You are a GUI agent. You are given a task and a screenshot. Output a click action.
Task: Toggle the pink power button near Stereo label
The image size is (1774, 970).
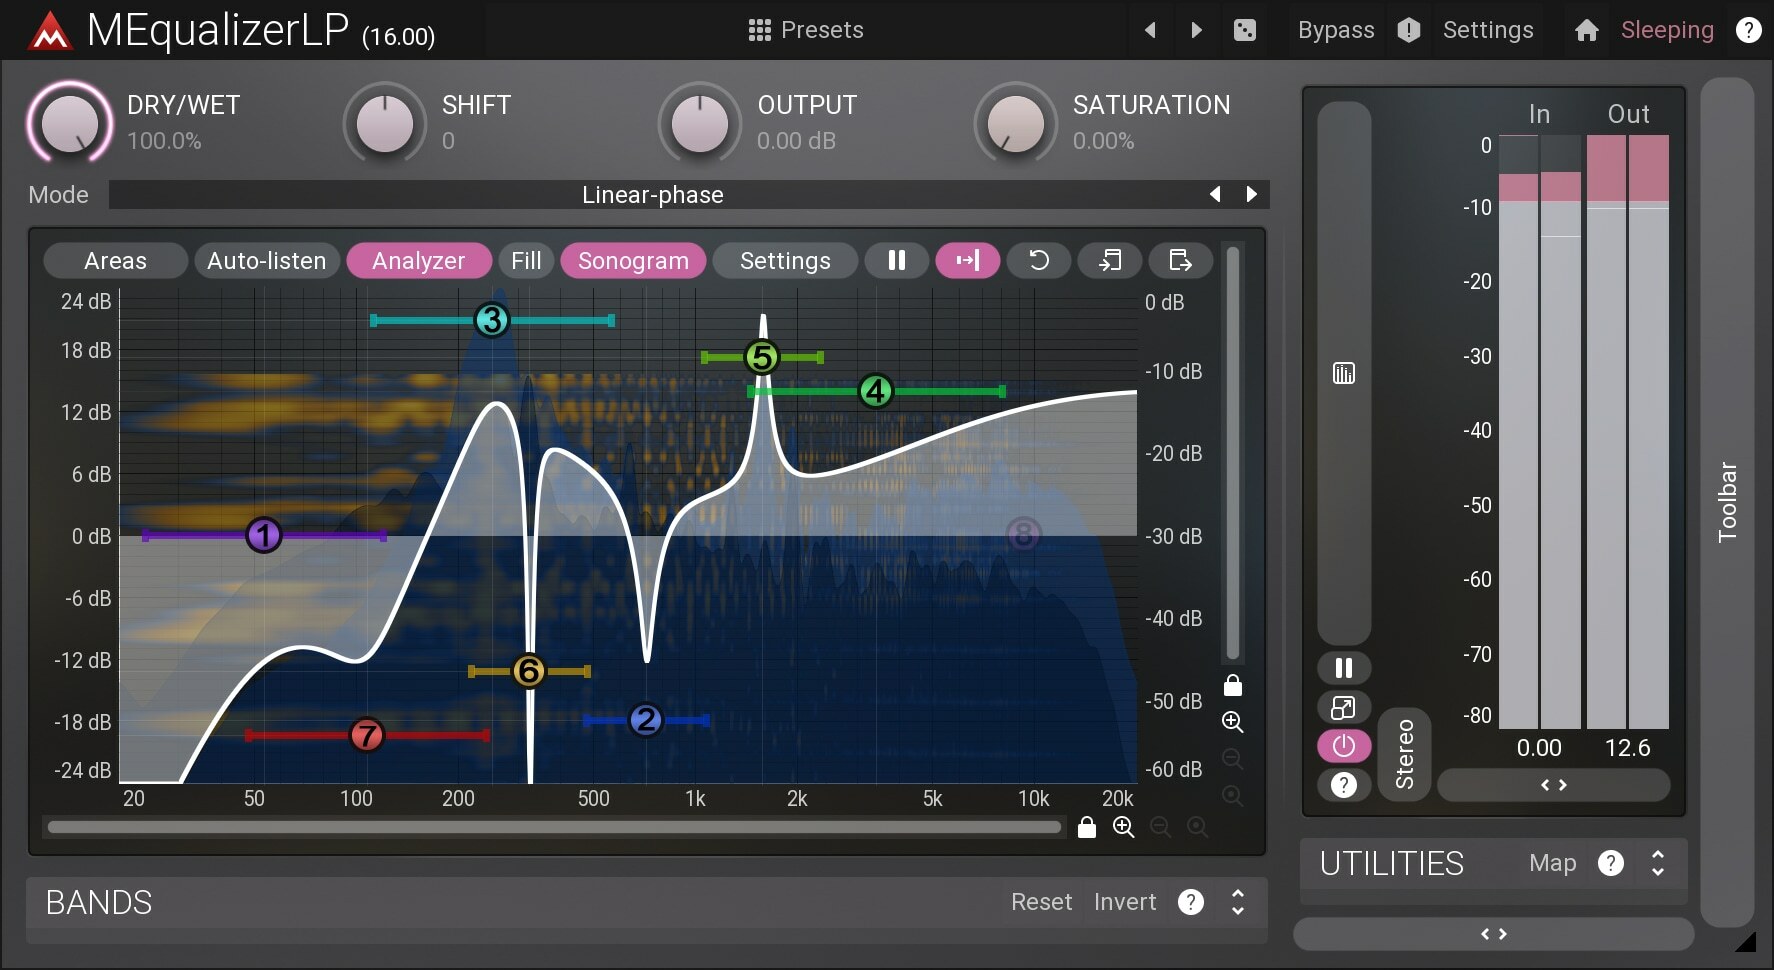point(1343,746)
